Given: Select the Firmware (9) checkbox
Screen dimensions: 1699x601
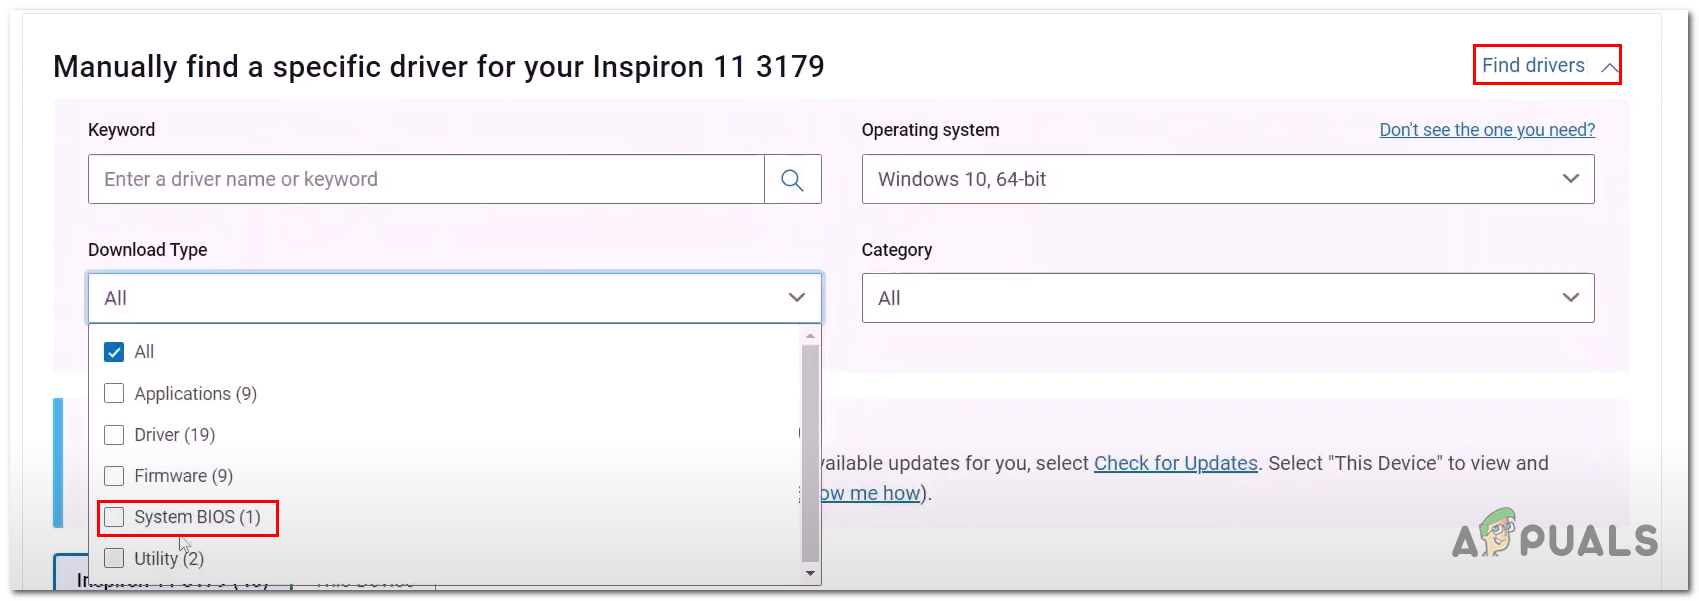Looking at the screenshot, I should click(115, 476).
